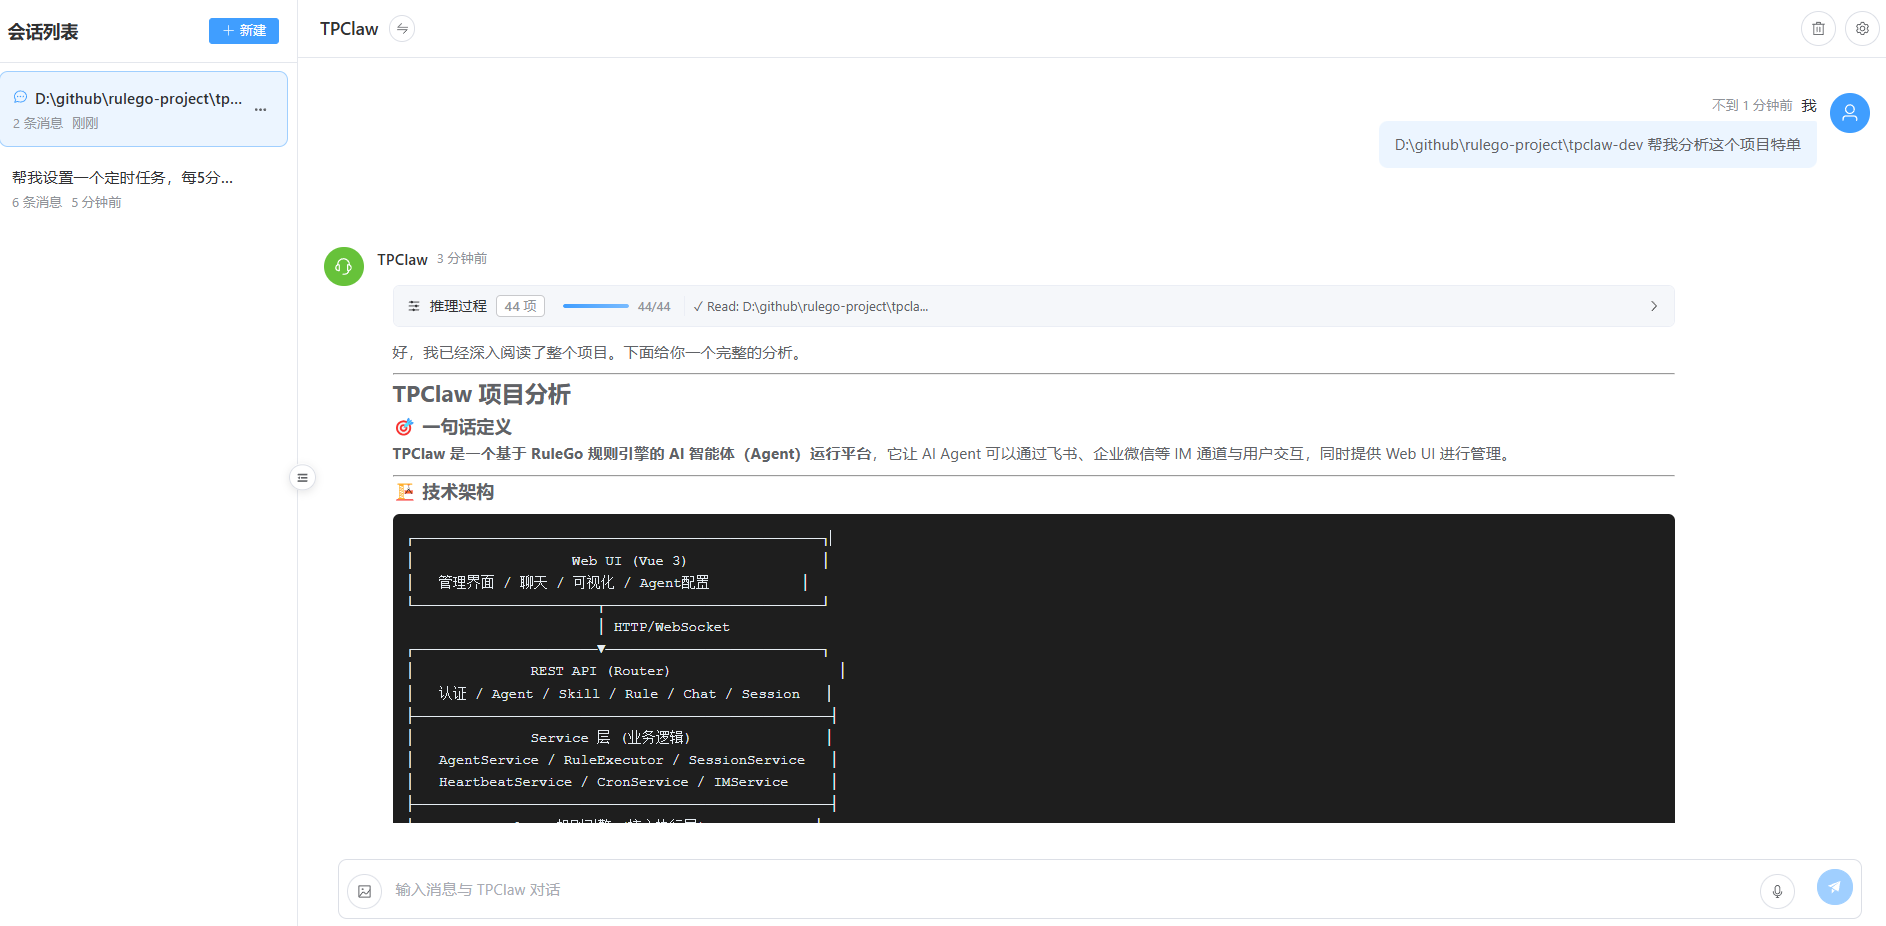Open the settings gear icon in header
Image resolution: width=1886 pixels, height=926 pixels.
point(1862,29)
